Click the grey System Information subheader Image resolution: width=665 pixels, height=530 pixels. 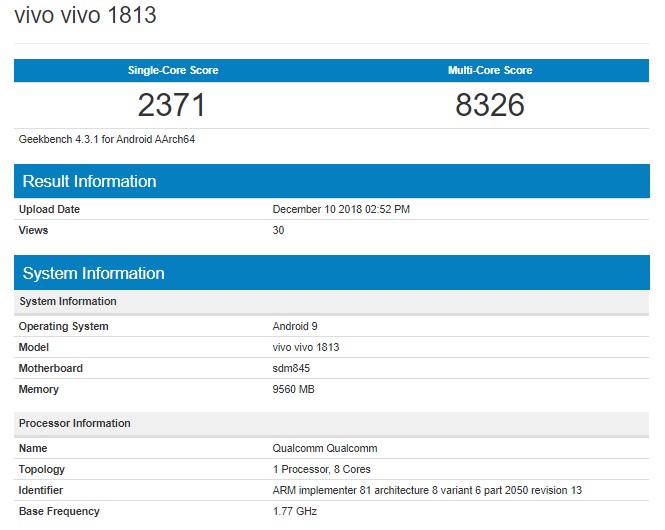332,302
